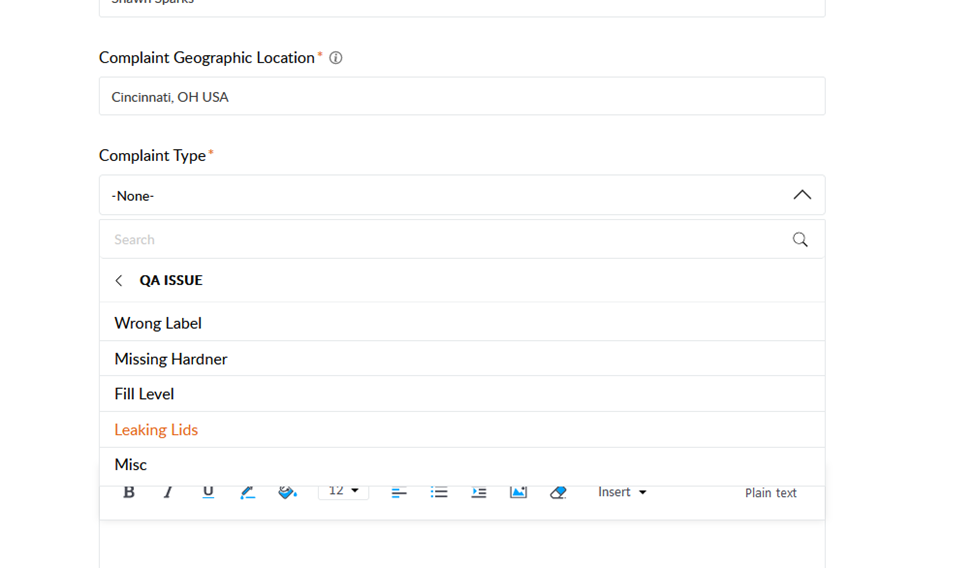Click the indent icon
This screenshot has width=975, height=568.
[x=479, y=492]
